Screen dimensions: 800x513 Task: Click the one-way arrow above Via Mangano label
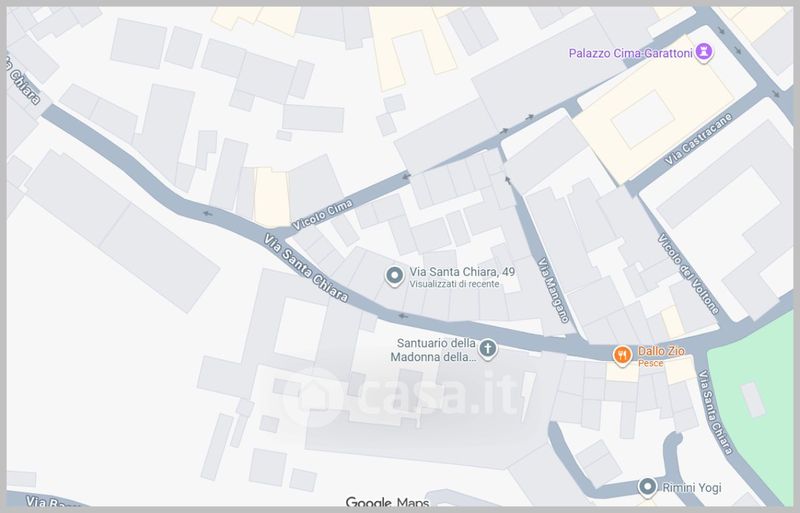(x=508, y=179)
